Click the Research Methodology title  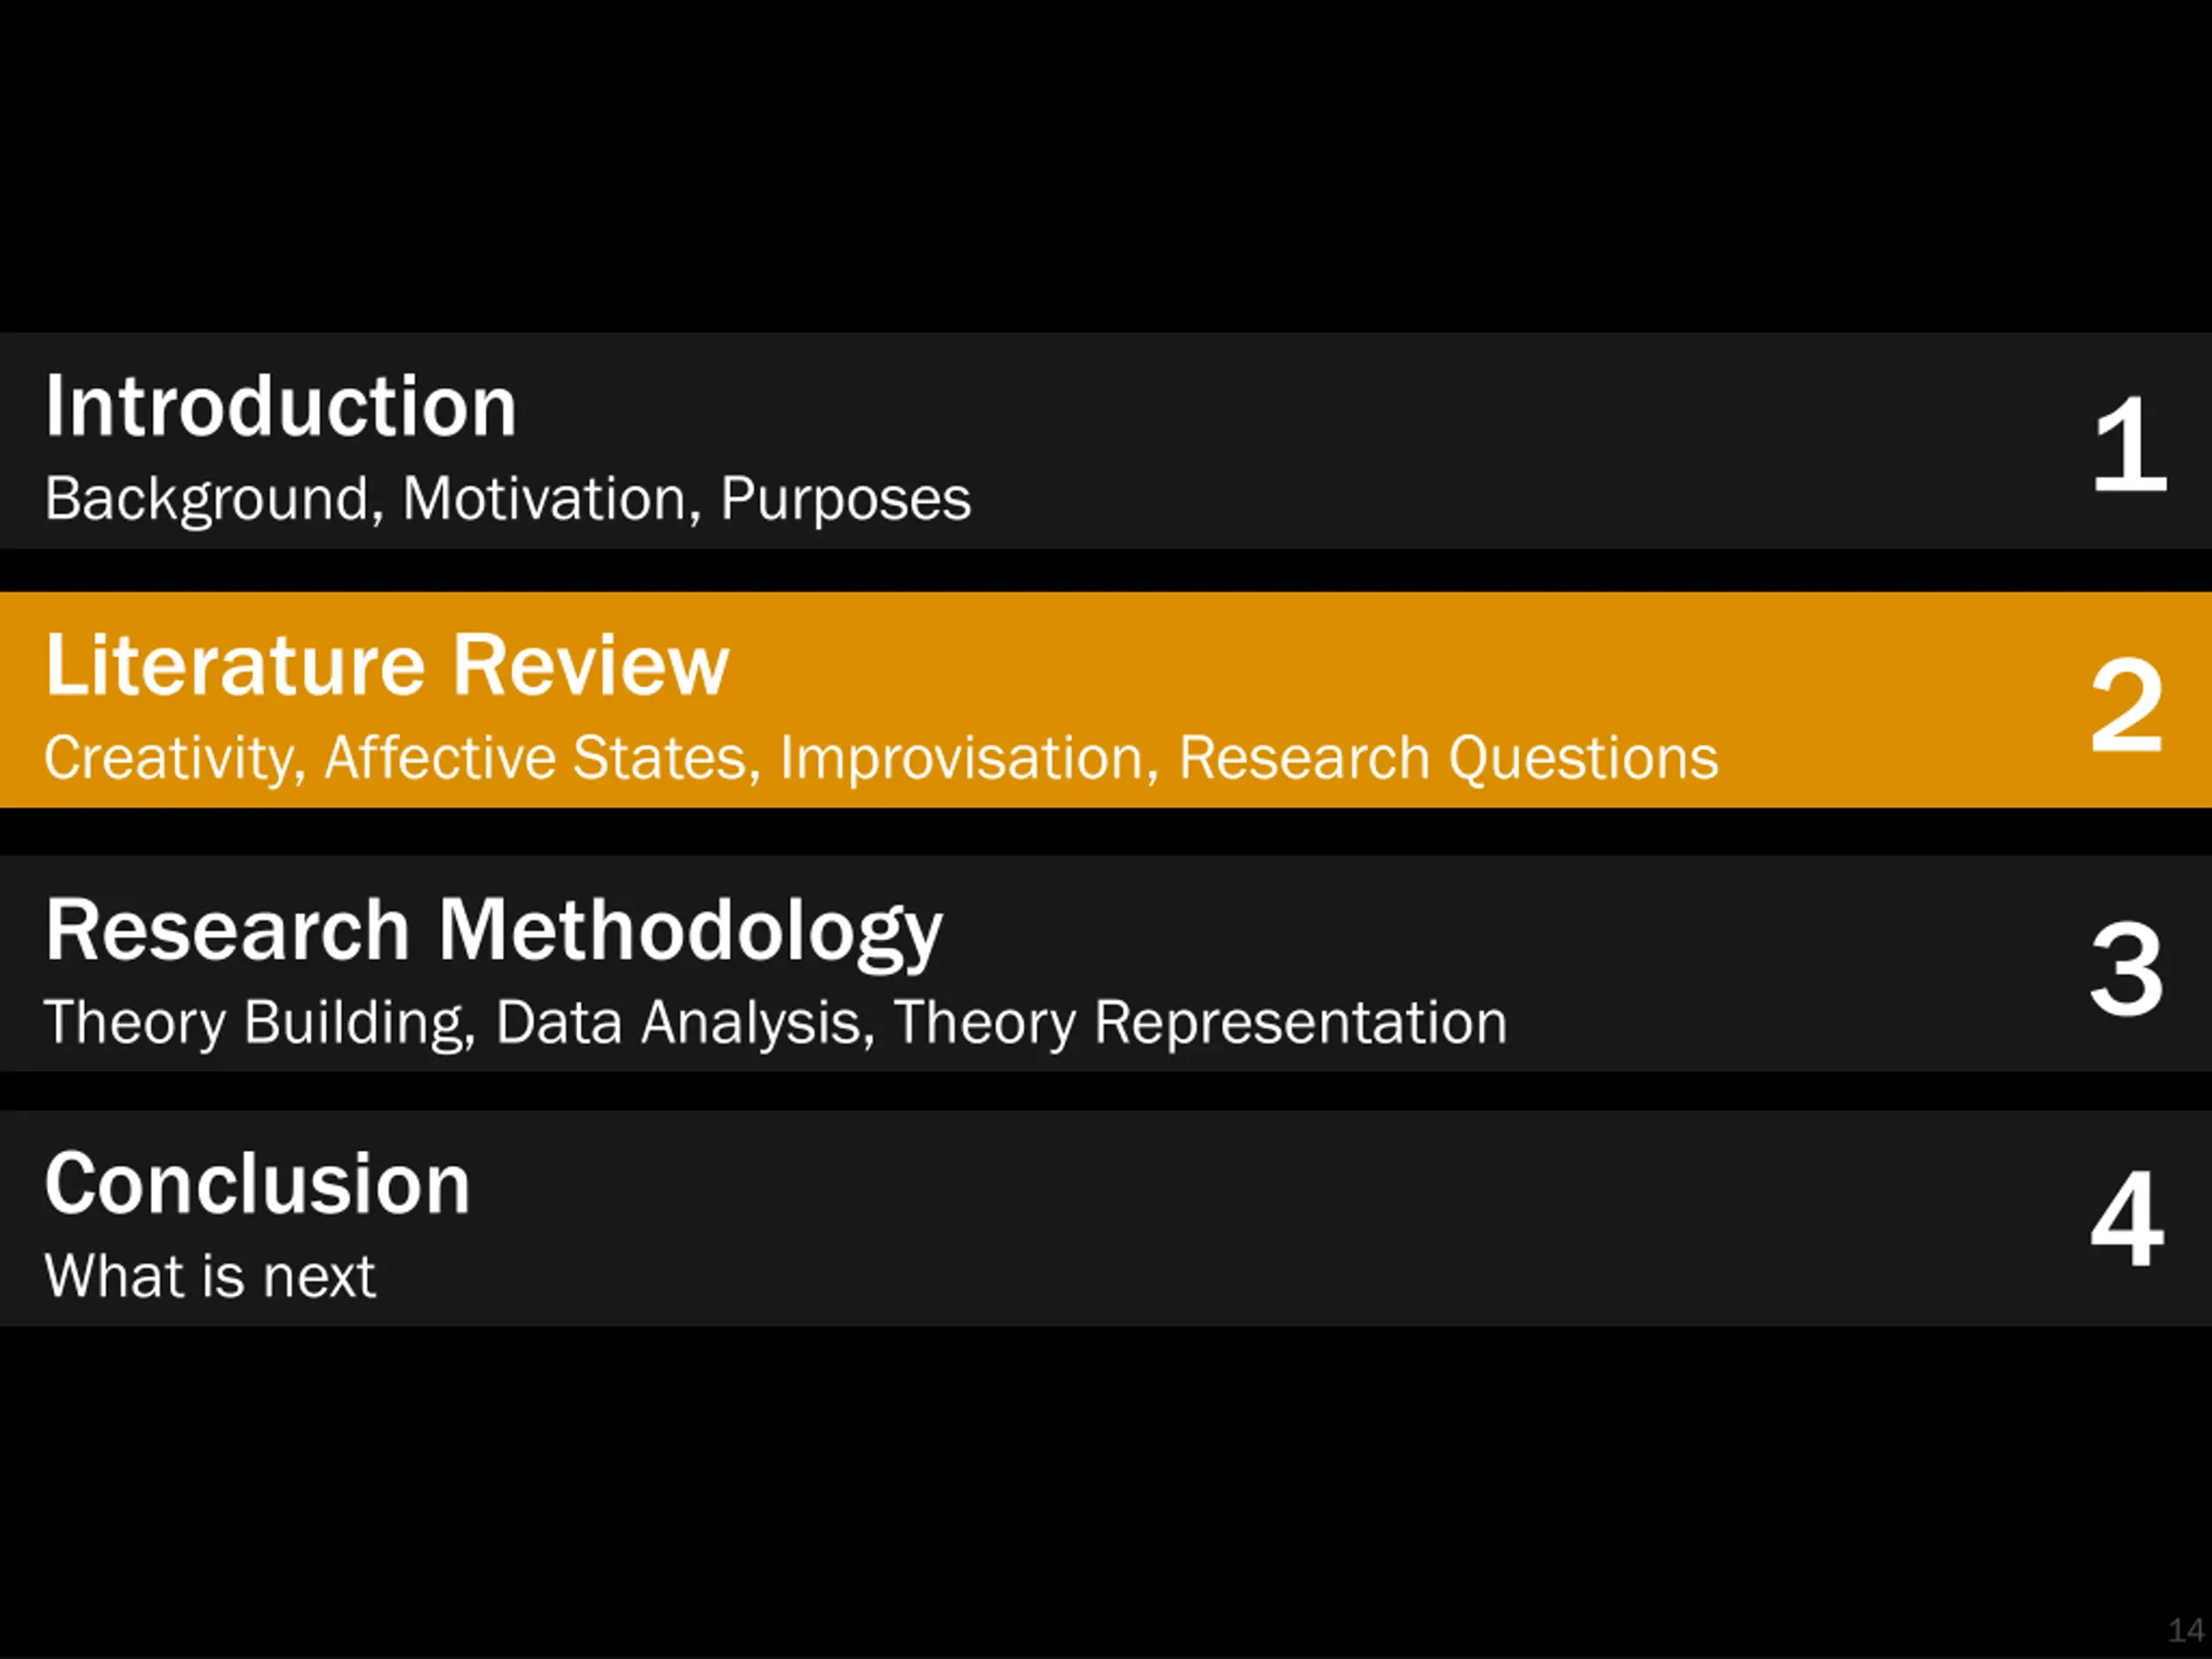(493, 932)
